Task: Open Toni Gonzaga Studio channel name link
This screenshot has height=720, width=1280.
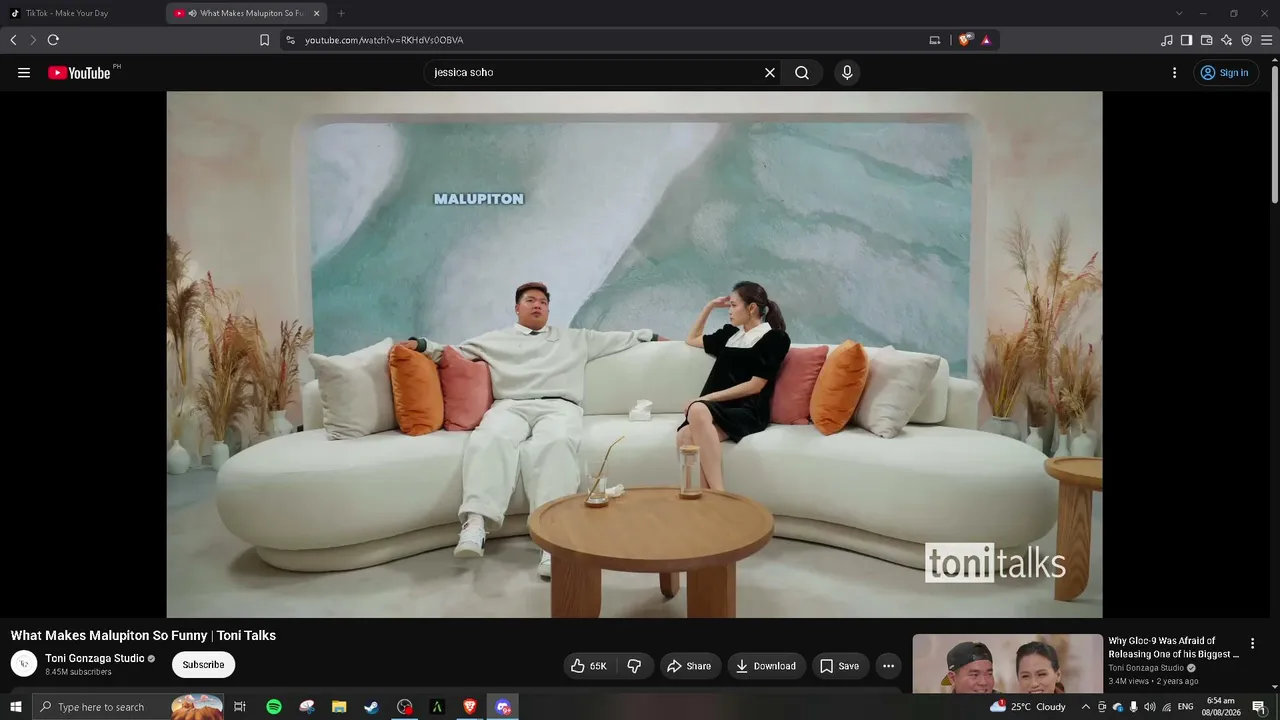Action: (95, 659)
